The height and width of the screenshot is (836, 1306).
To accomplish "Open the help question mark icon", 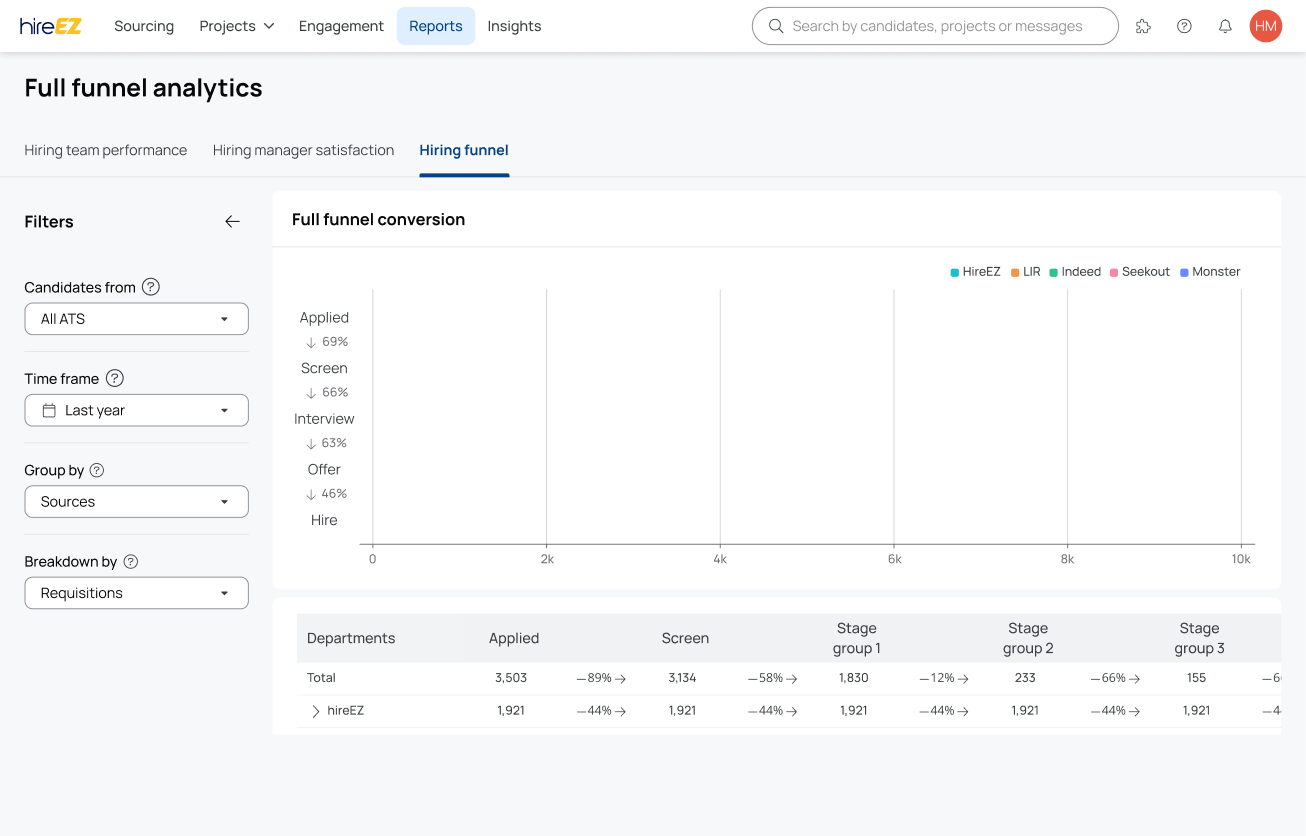I will pos(1184,27).
